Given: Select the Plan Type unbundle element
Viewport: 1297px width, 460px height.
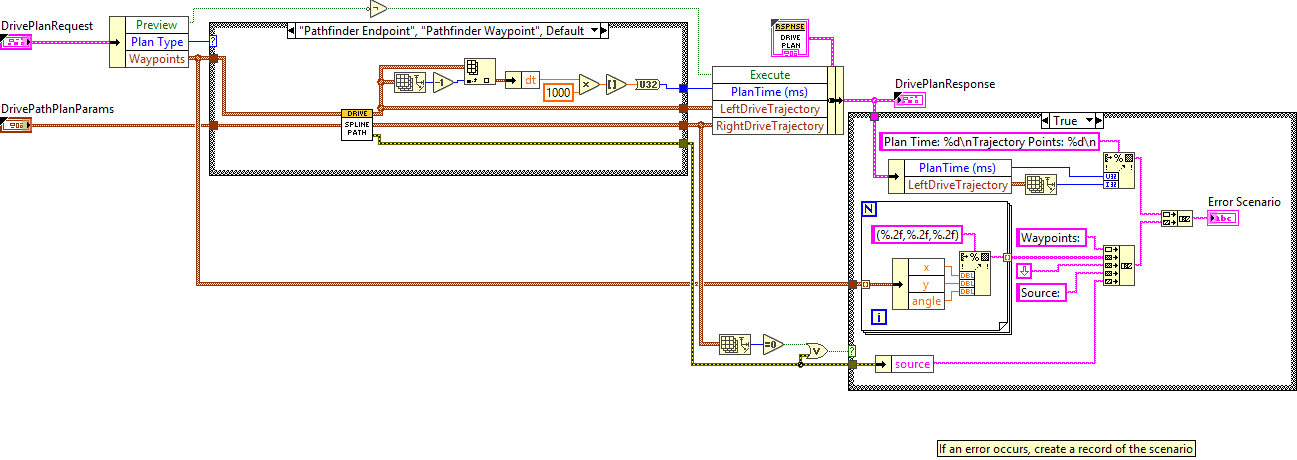Looking at the screenshot, I should click(157, 42).
